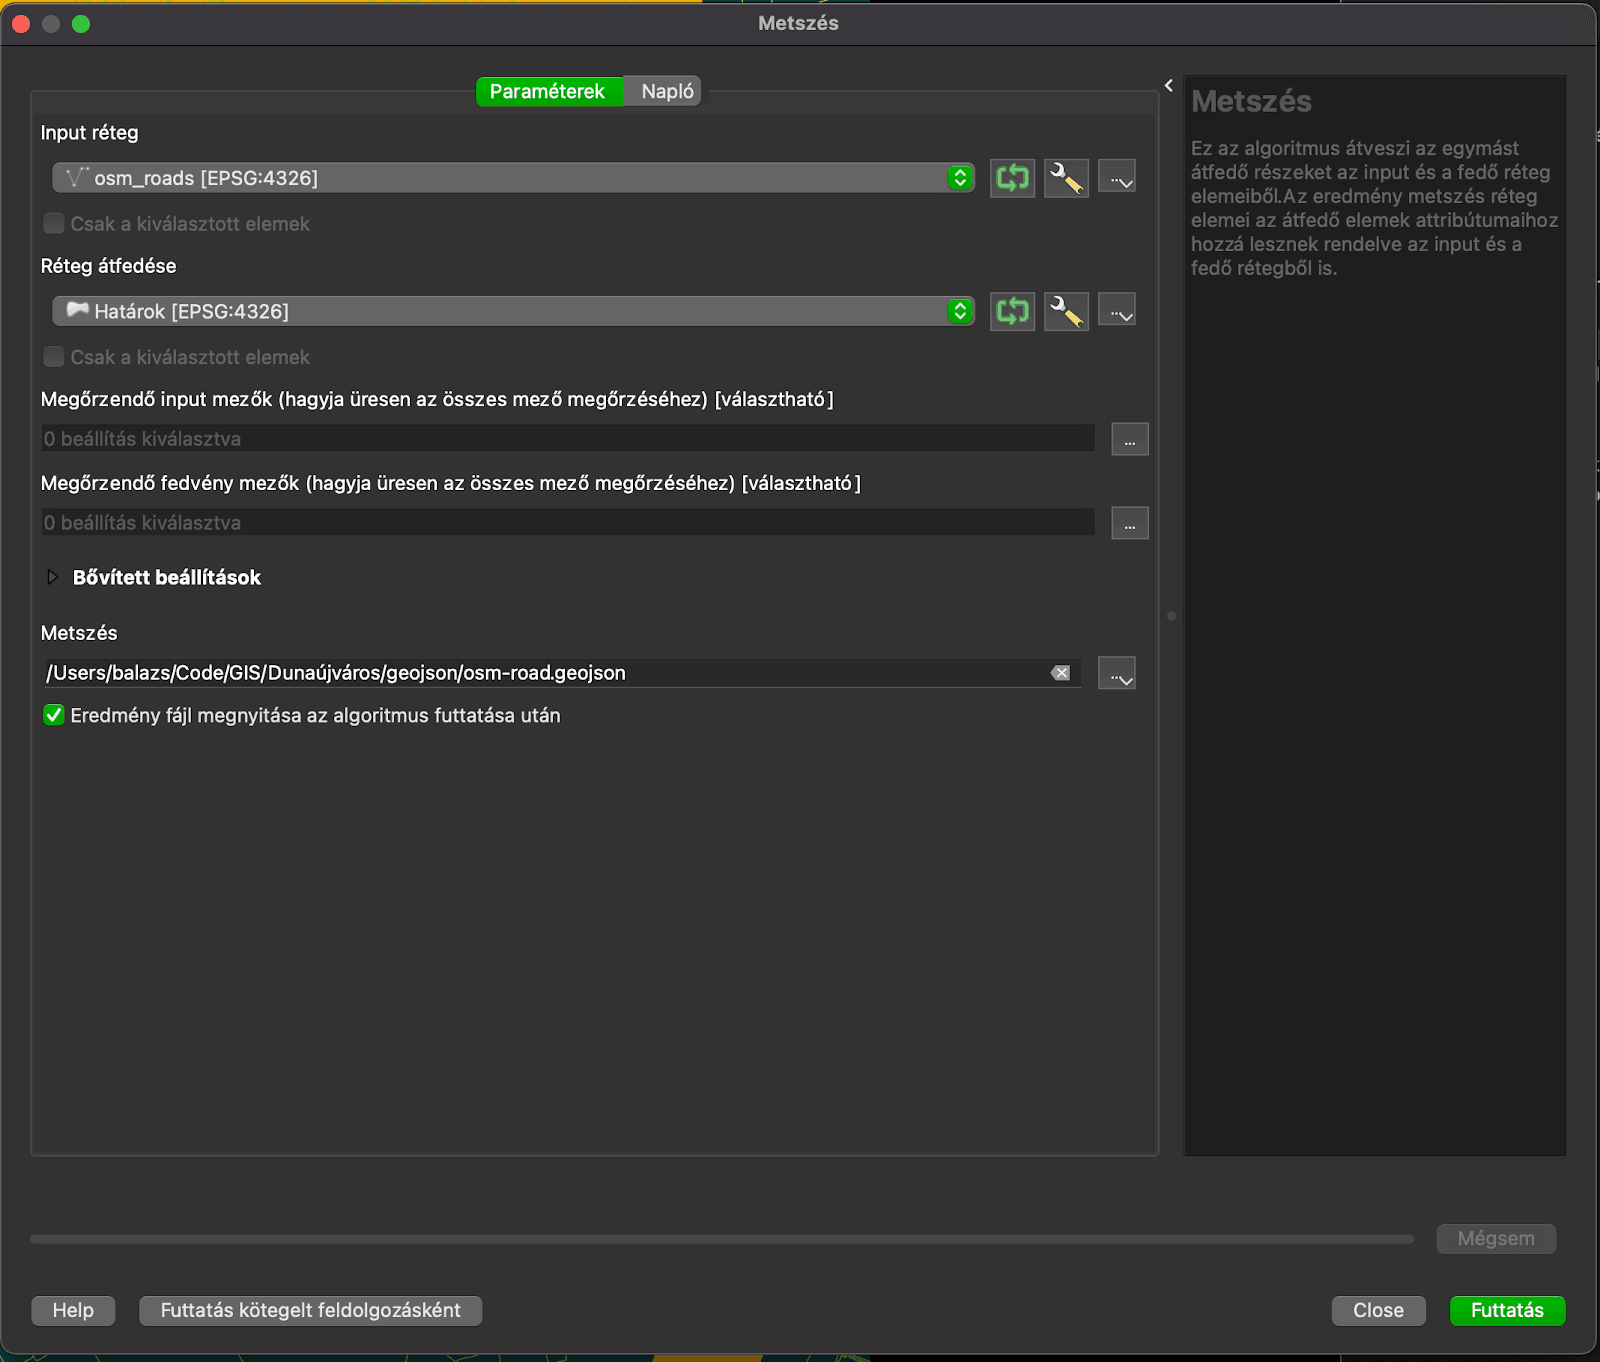The image size is (1600, 1362).
Task: Open Metszés output destination options button
Action: [x=1117, y=673]
